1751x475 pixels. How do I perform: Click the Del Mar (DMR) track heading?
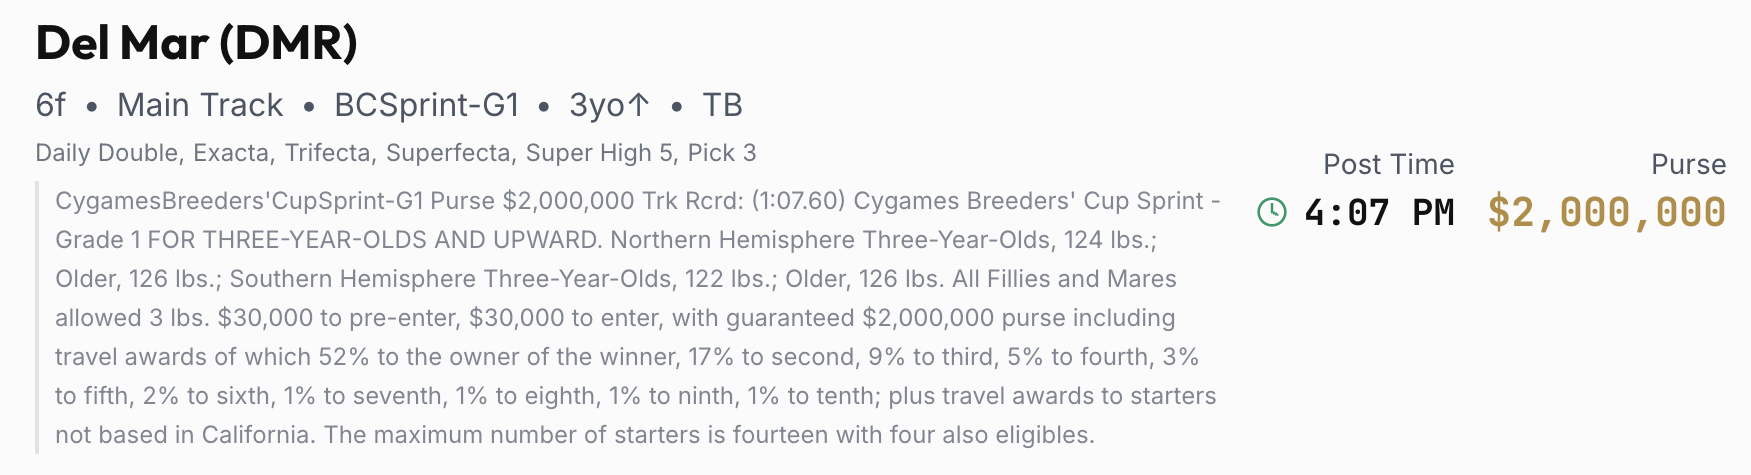pyautogui.click(x=196, y=43)
